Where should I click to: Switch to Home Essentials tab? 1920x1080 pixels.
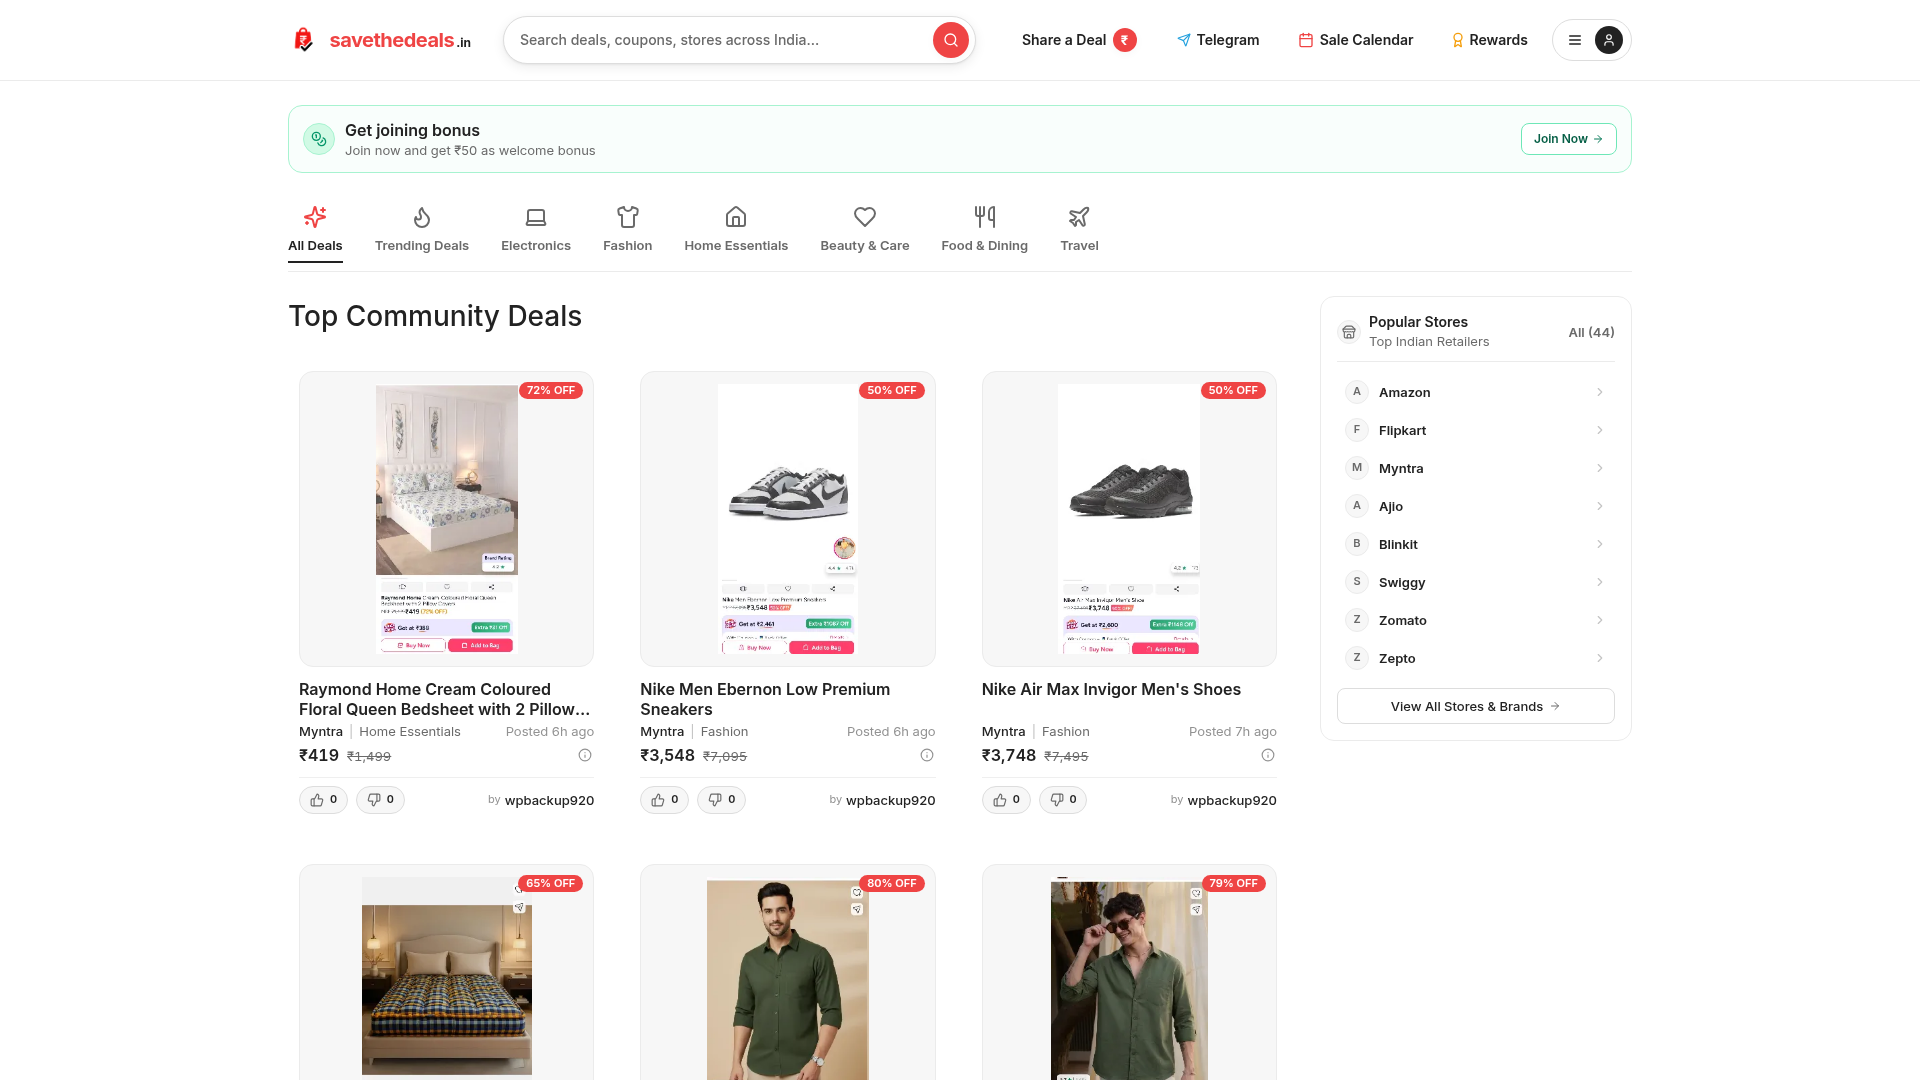click(x=736, y=230)
